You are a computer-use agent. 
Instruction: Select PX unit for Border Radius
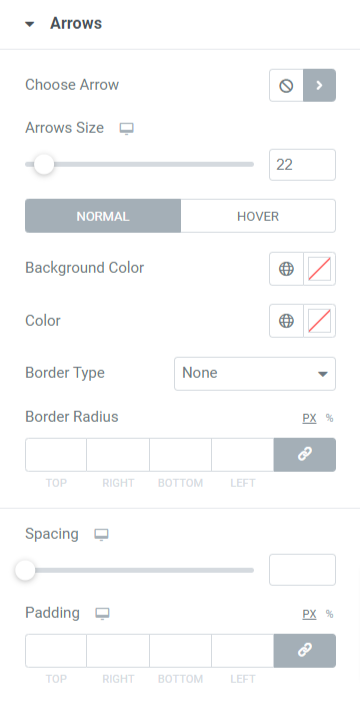309,418
